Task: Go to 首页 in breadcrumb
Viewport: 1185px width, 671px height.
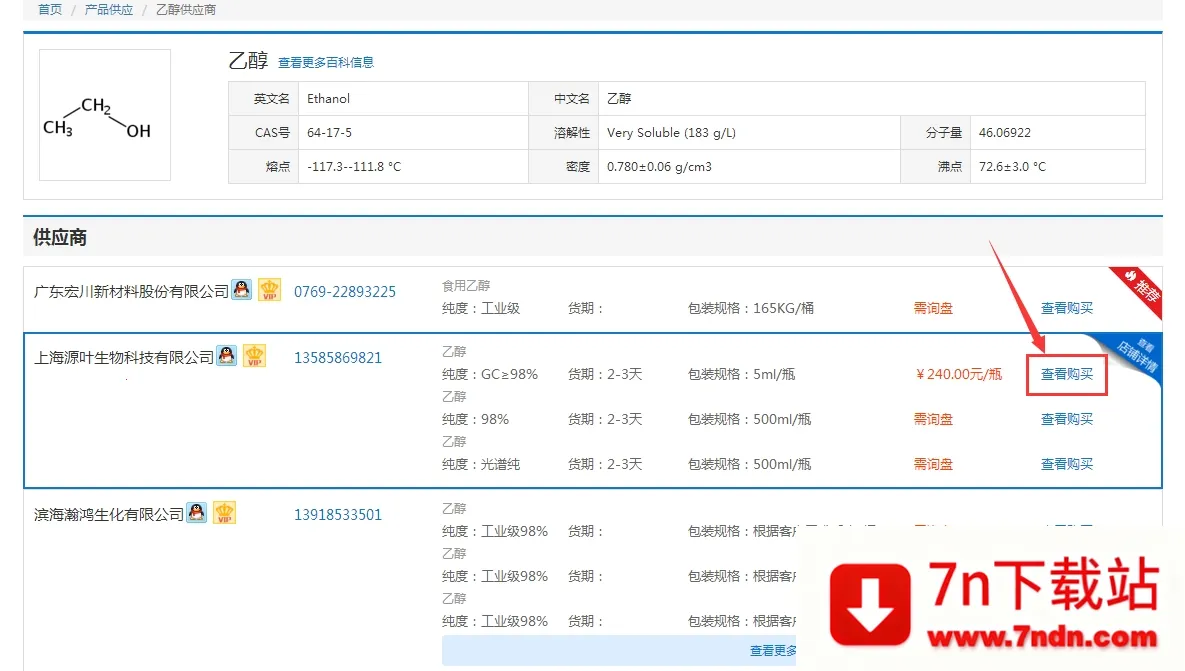Action: point(50,10)
